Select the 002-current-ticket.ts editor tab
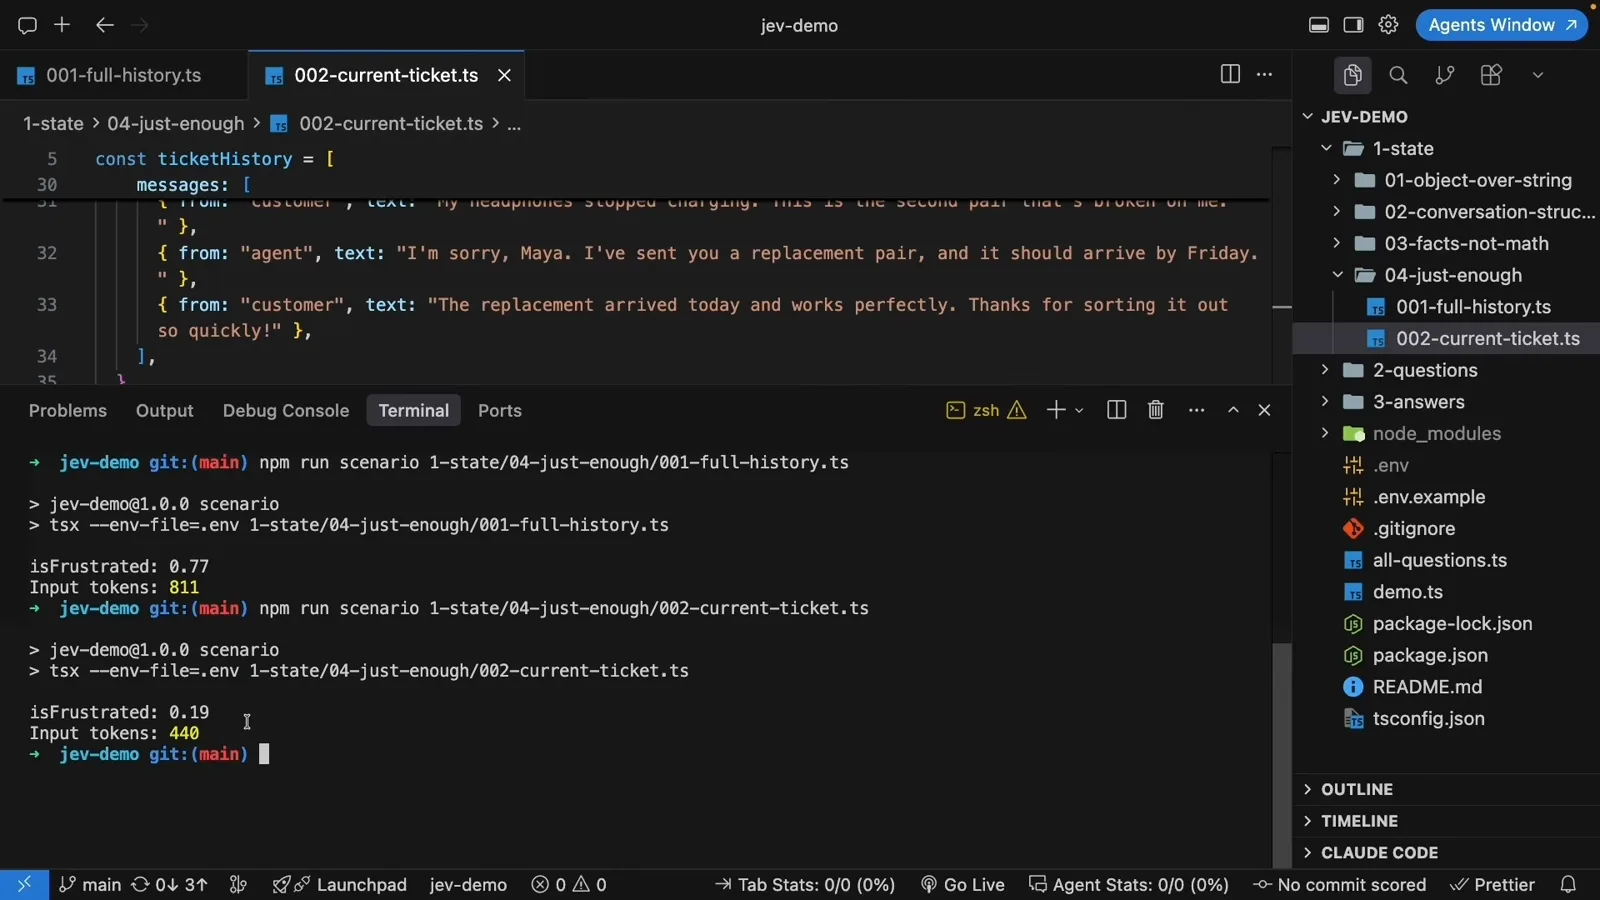Viewport: 1600px width, 900px height. point(386,75)
